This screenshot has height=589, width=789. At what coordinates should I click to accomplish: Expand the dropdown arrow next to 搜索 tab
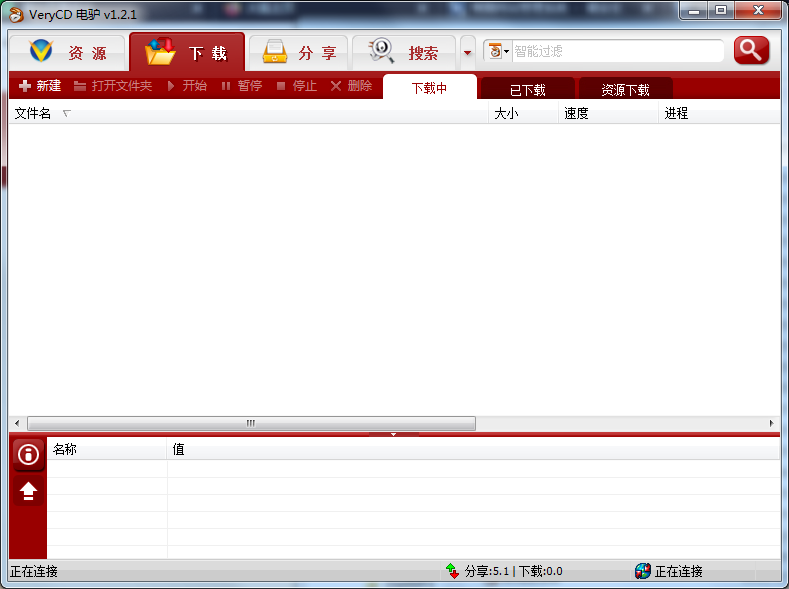(x=467, y=53)
